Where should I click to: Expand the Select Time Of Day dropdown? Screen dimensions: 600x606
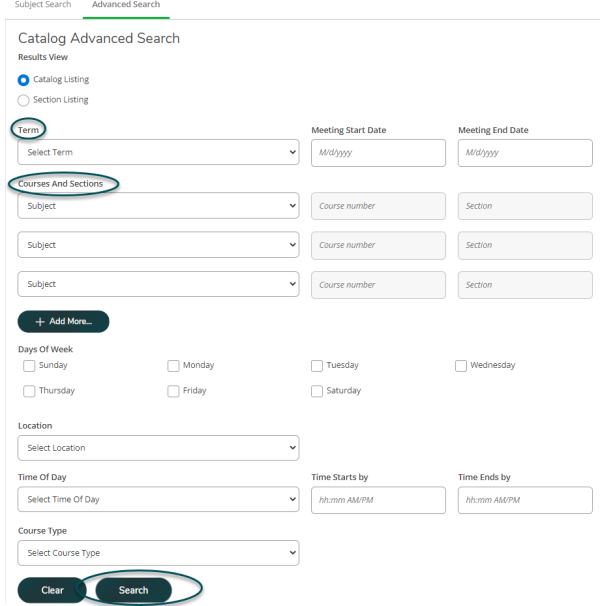click(158, 500)
